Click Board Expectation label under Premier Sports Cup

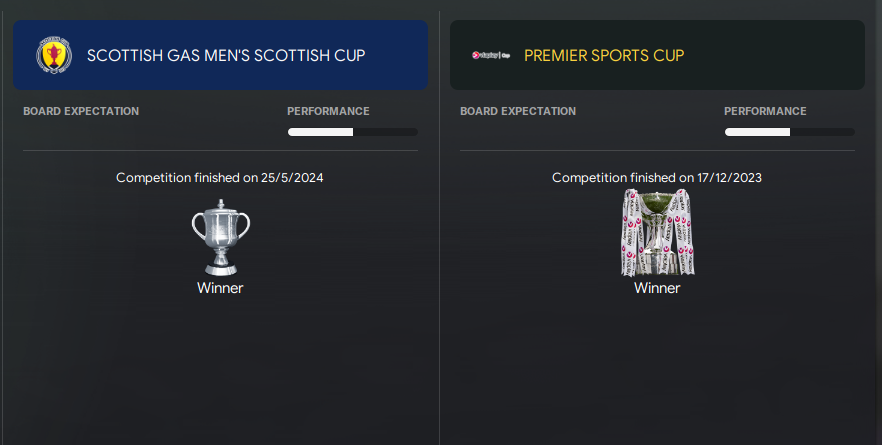pos(518,111)
